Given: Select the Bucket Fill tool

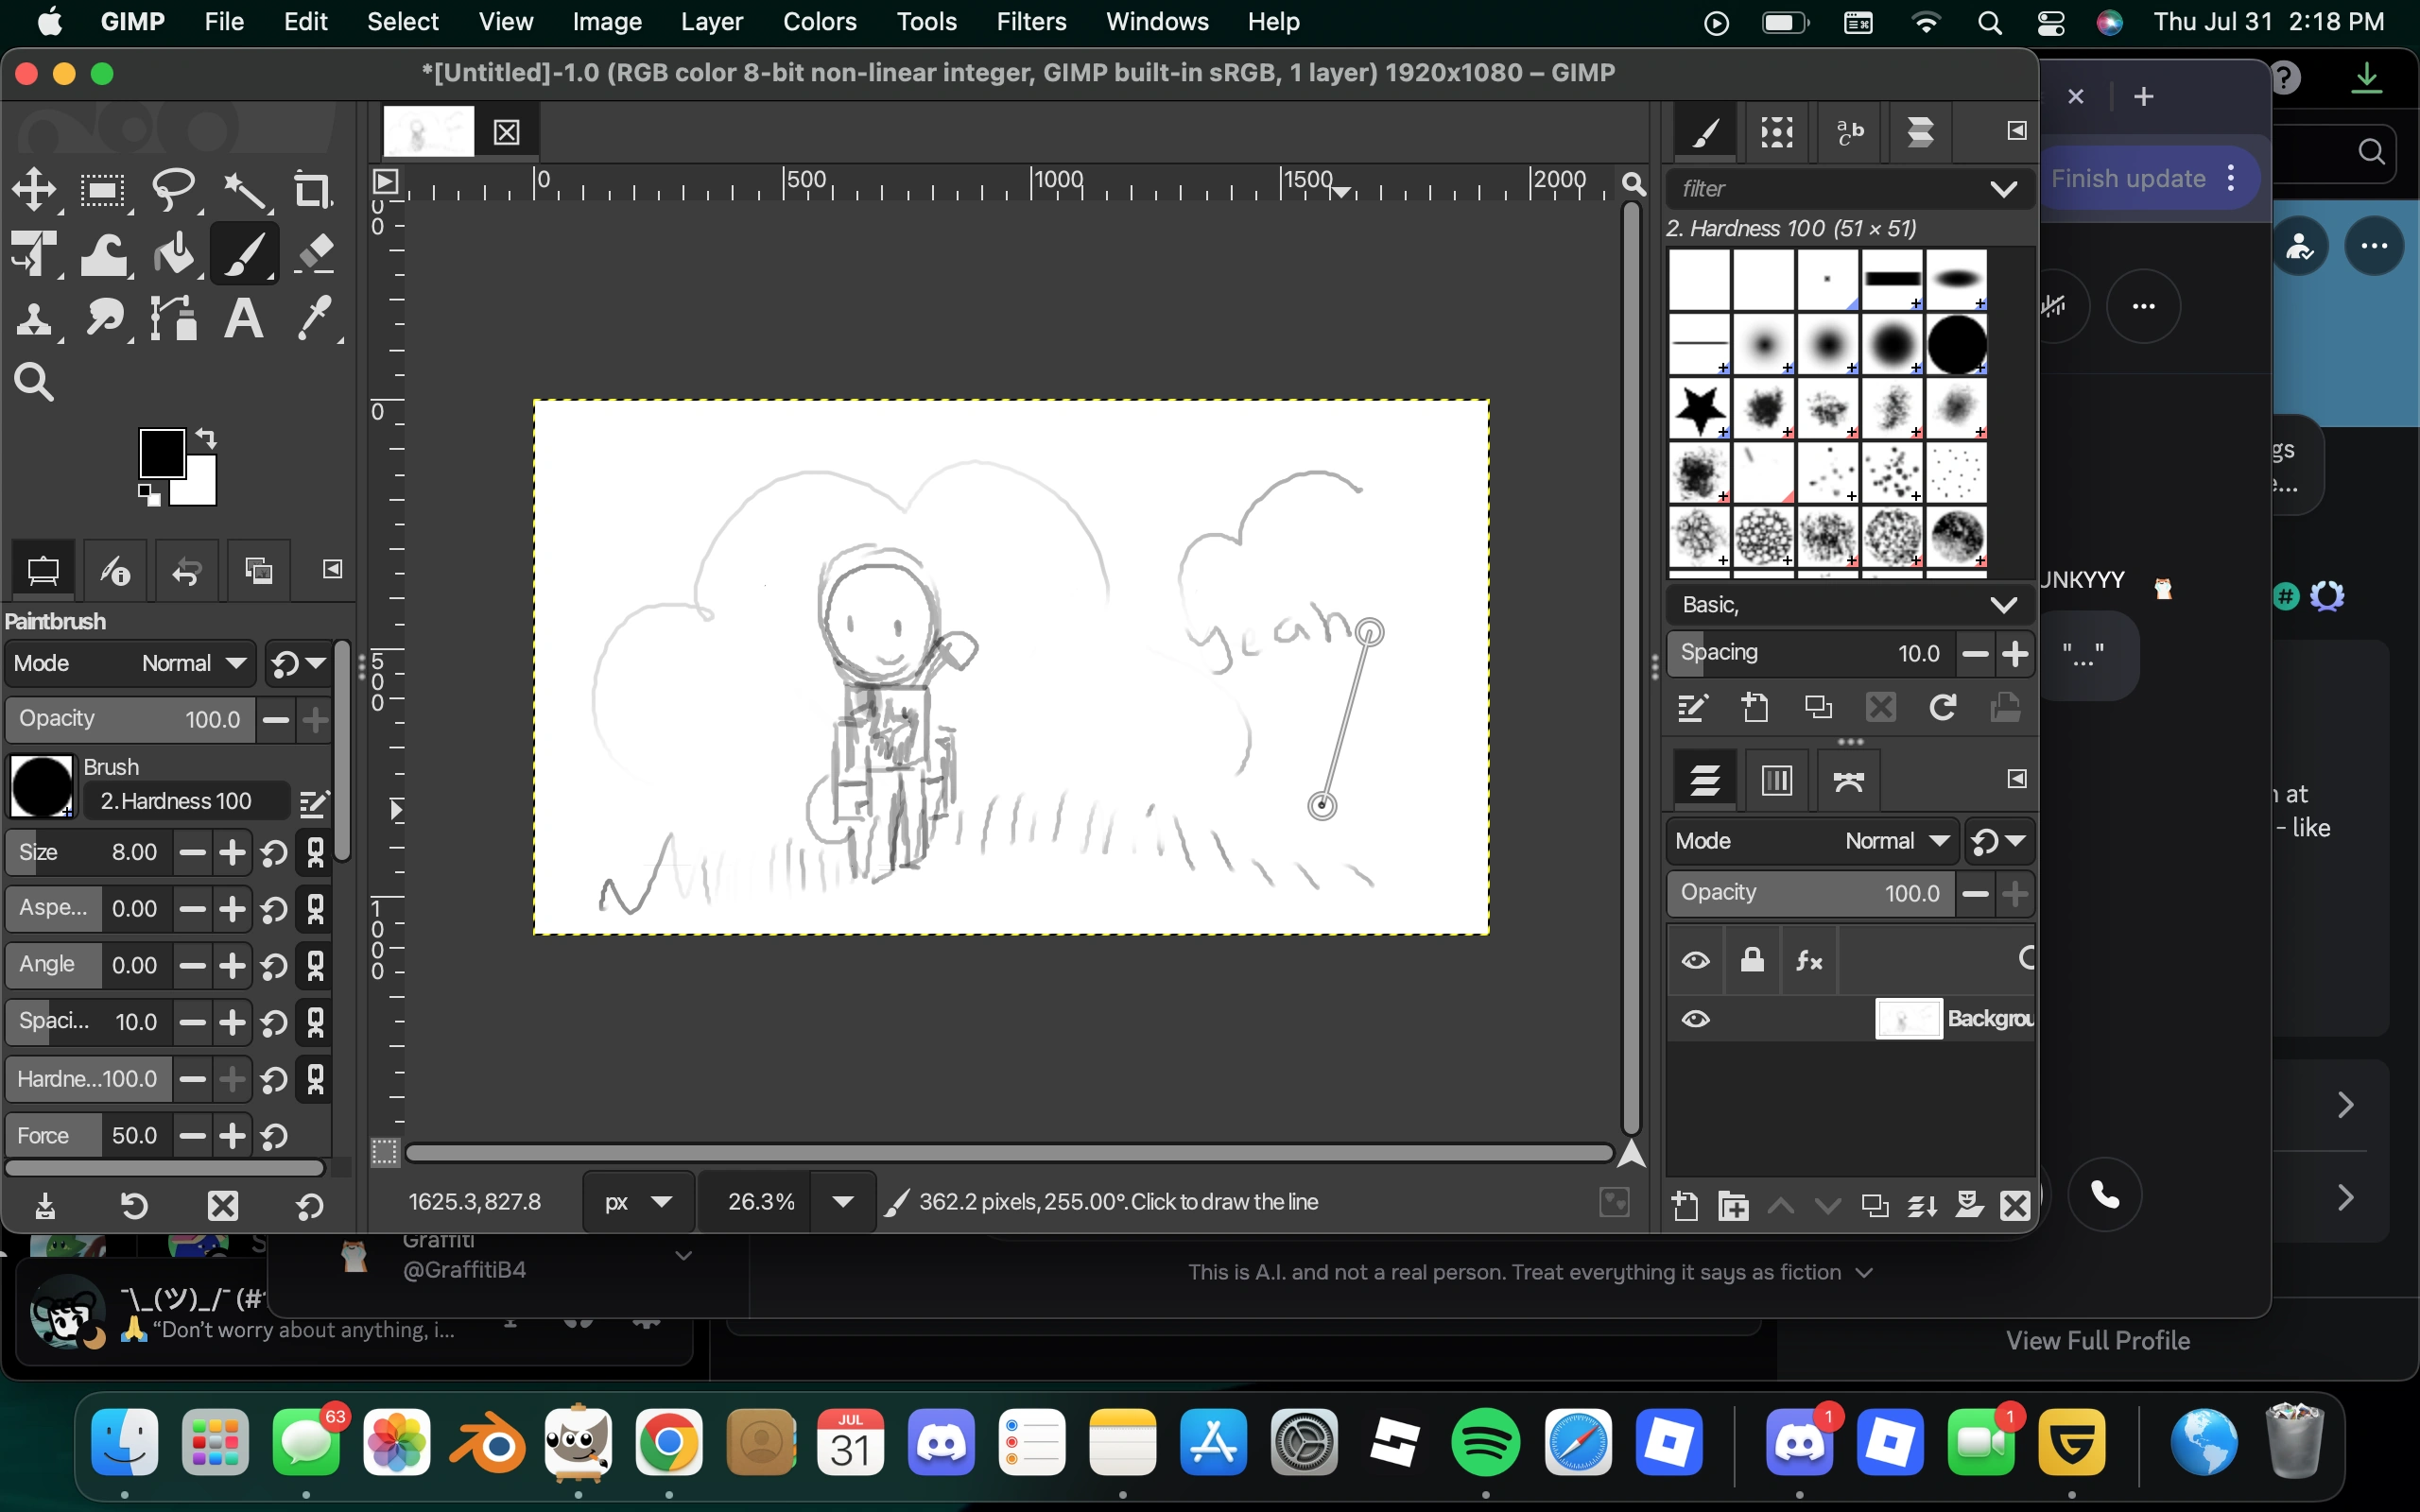Looking at the screenshot, I should click(x=176, y=253).
